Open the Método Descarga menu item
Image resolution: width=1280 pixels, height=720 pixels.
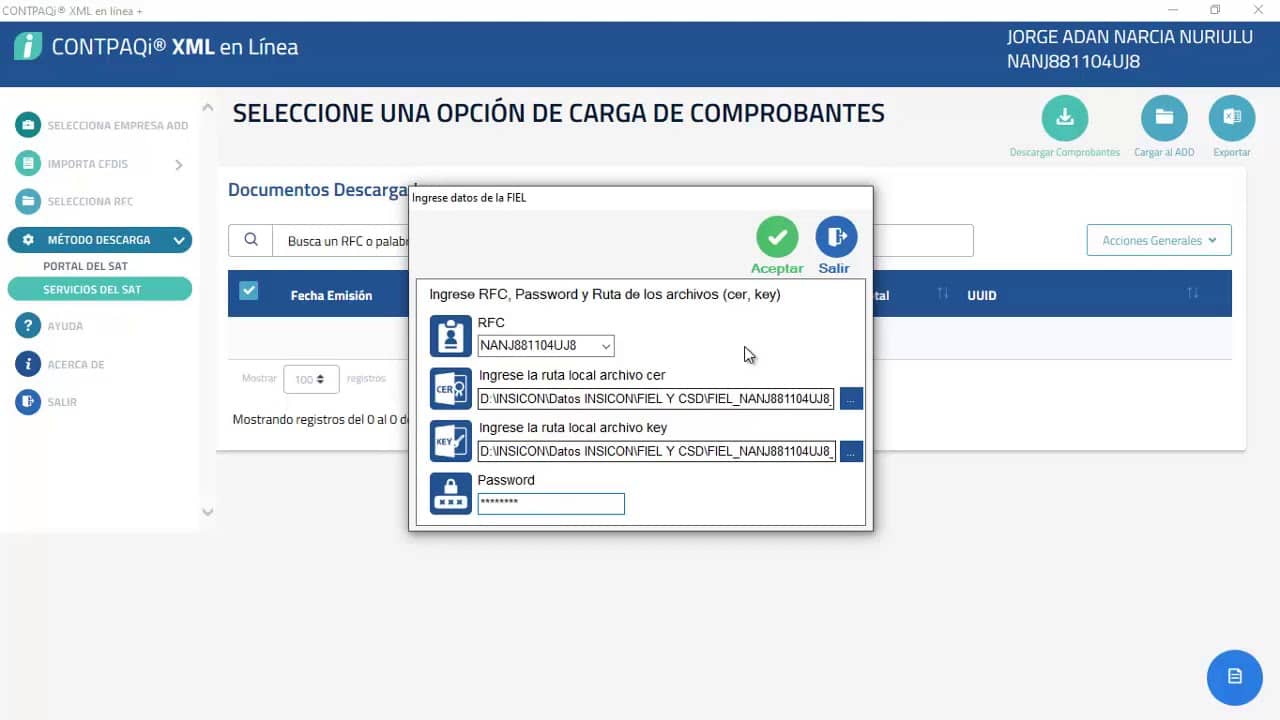coord(99,240)
